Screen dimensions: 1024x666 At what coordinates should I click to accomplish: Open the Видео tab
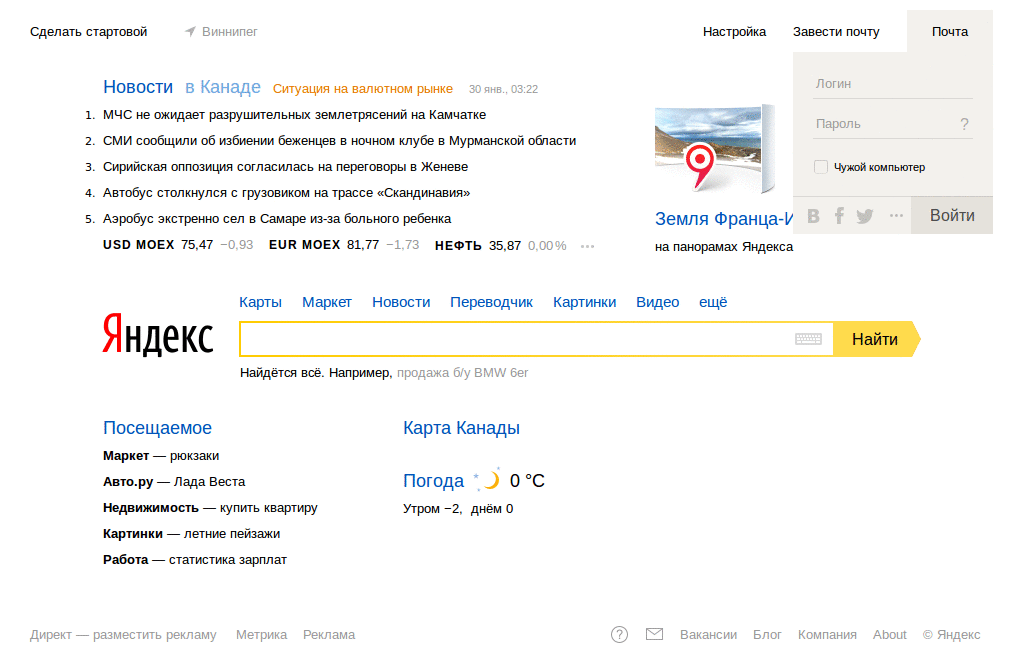point(658,302)
